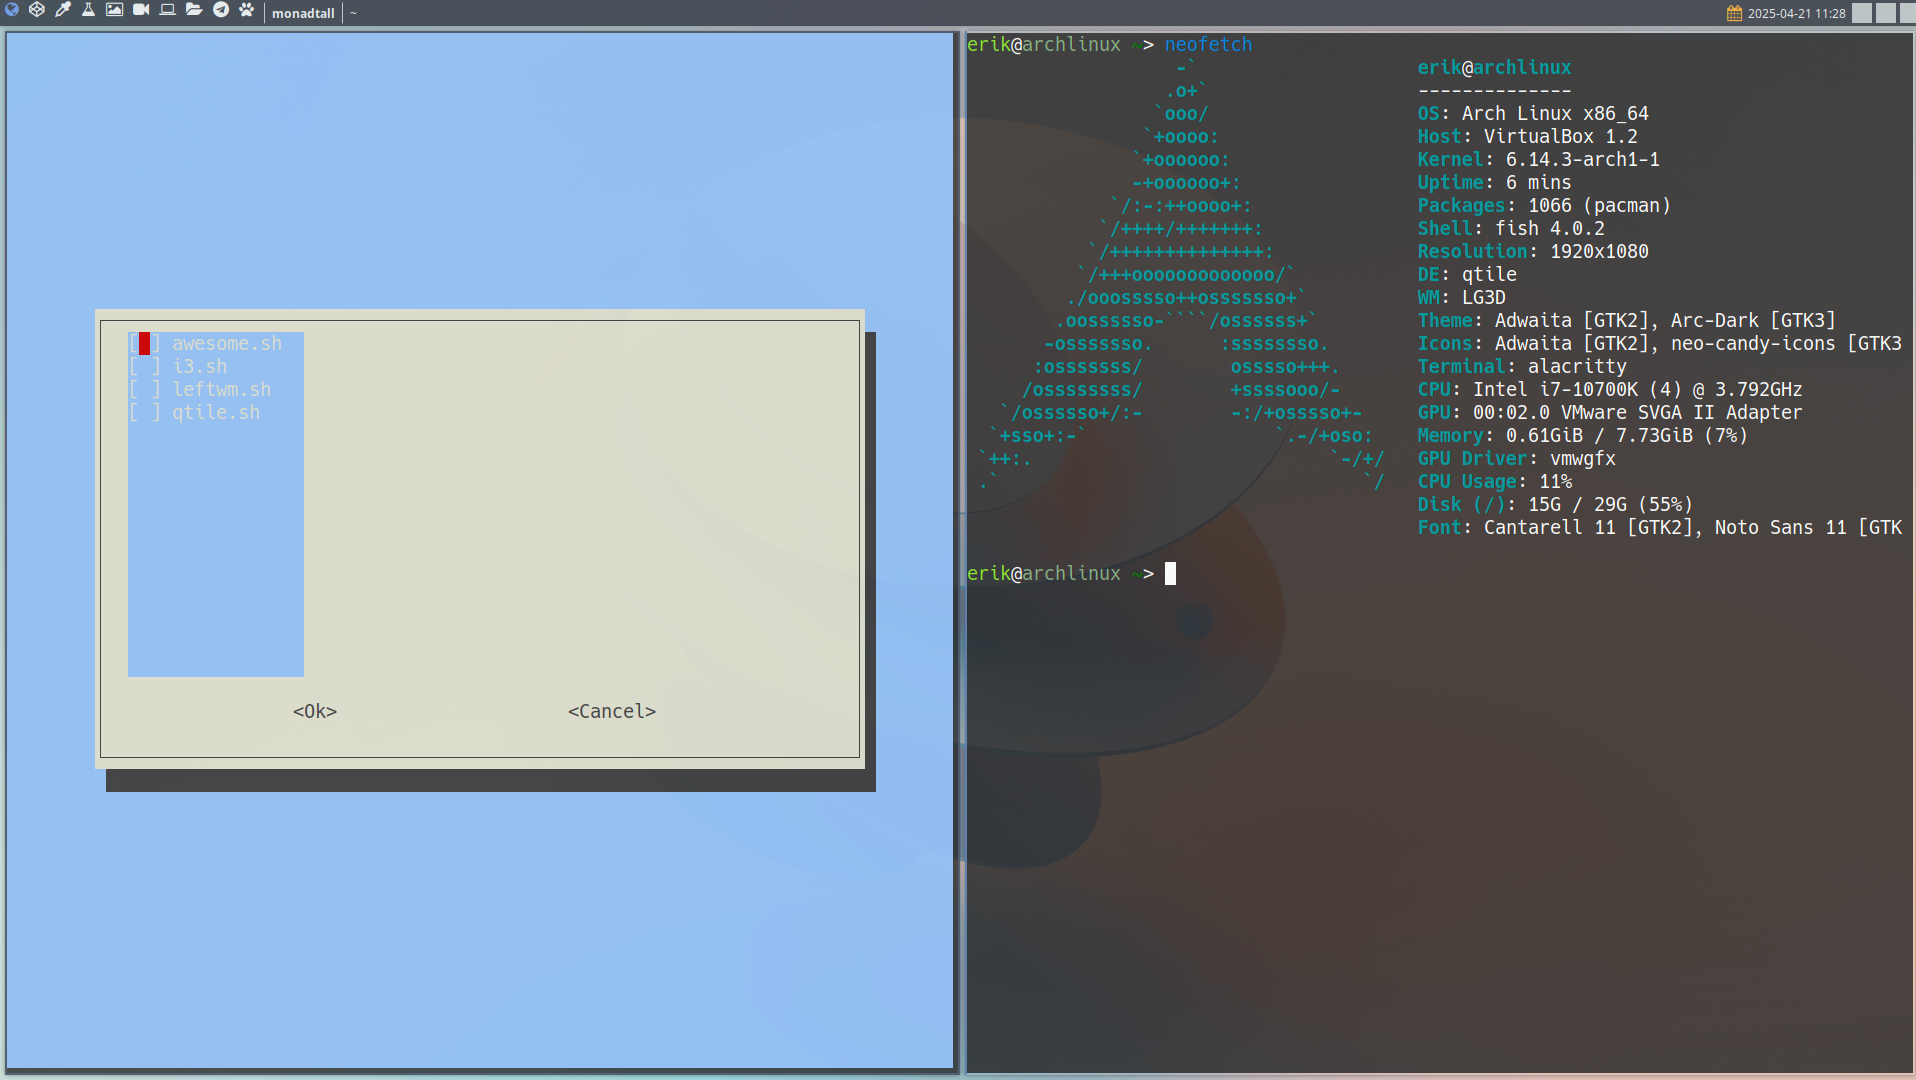The image size is (1916, 1080).
Task: Switch to the eyedropper workspace icon
Action: [x=63, y=10]
